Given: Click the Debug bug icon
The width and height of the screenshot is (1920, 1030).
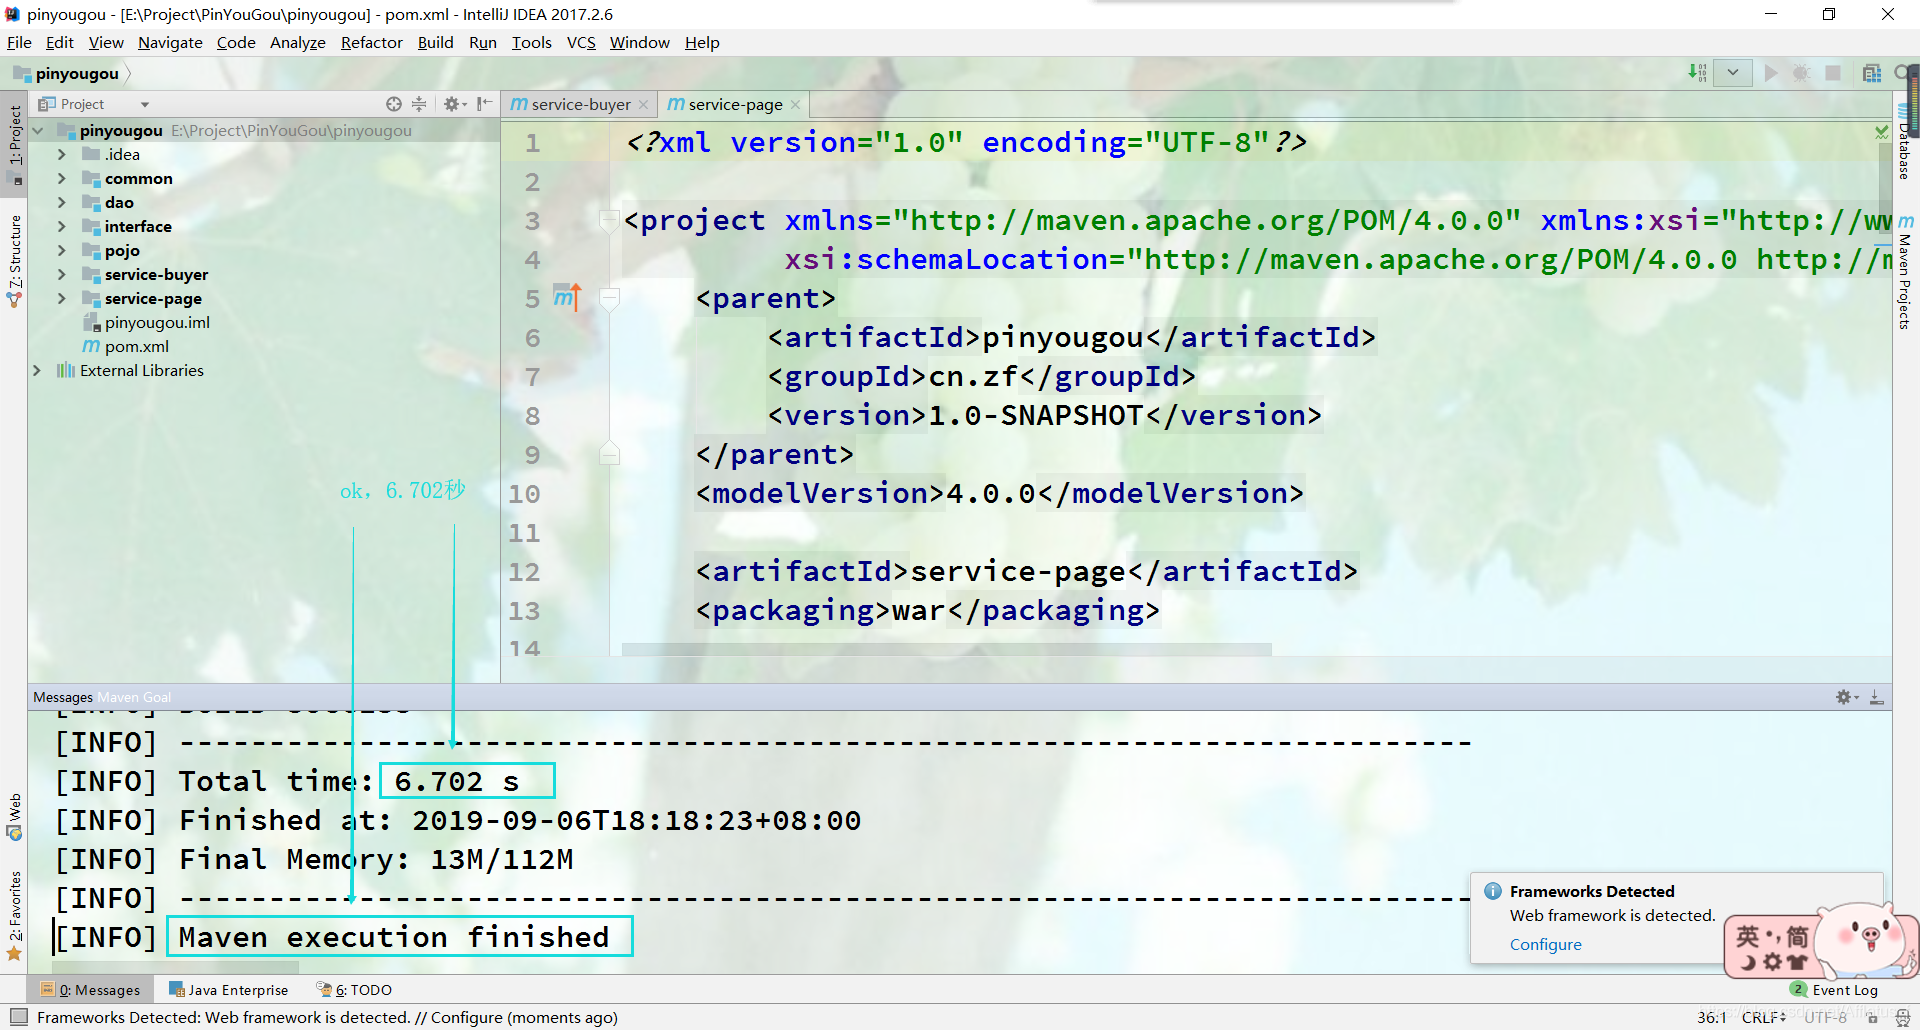Looking at the screenshot, I should [x=1801, y=73].
